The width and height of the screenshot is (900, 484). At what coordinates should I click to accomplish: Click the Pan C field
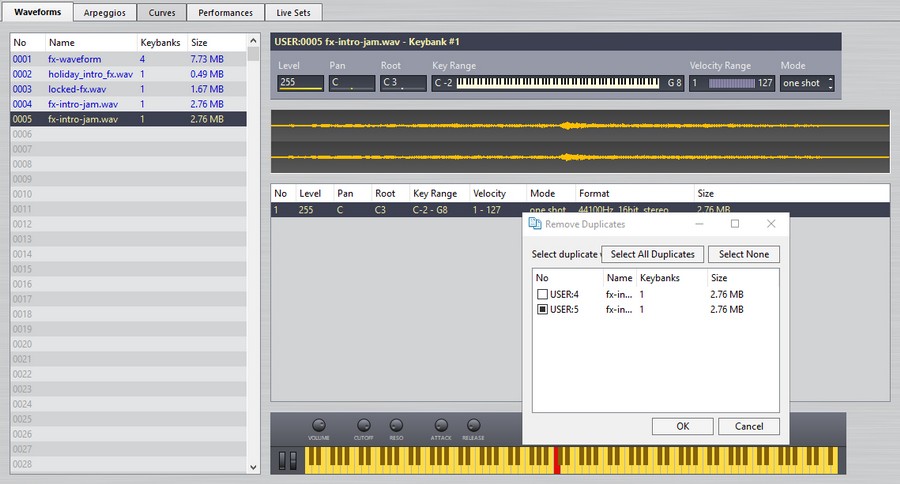(x=352, y=83)
